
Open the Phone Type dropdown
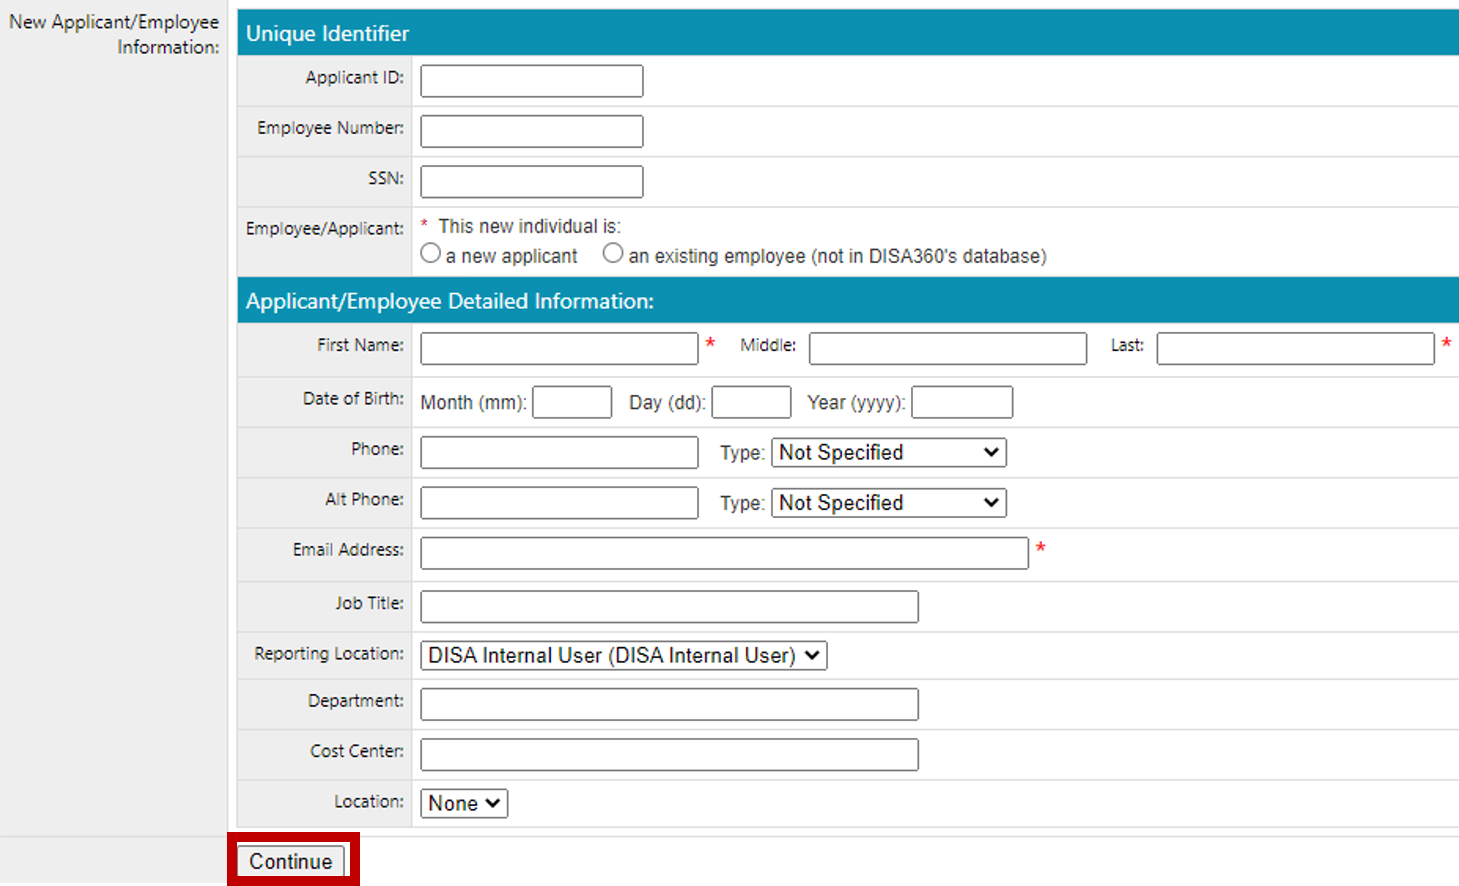click(888, 453)
